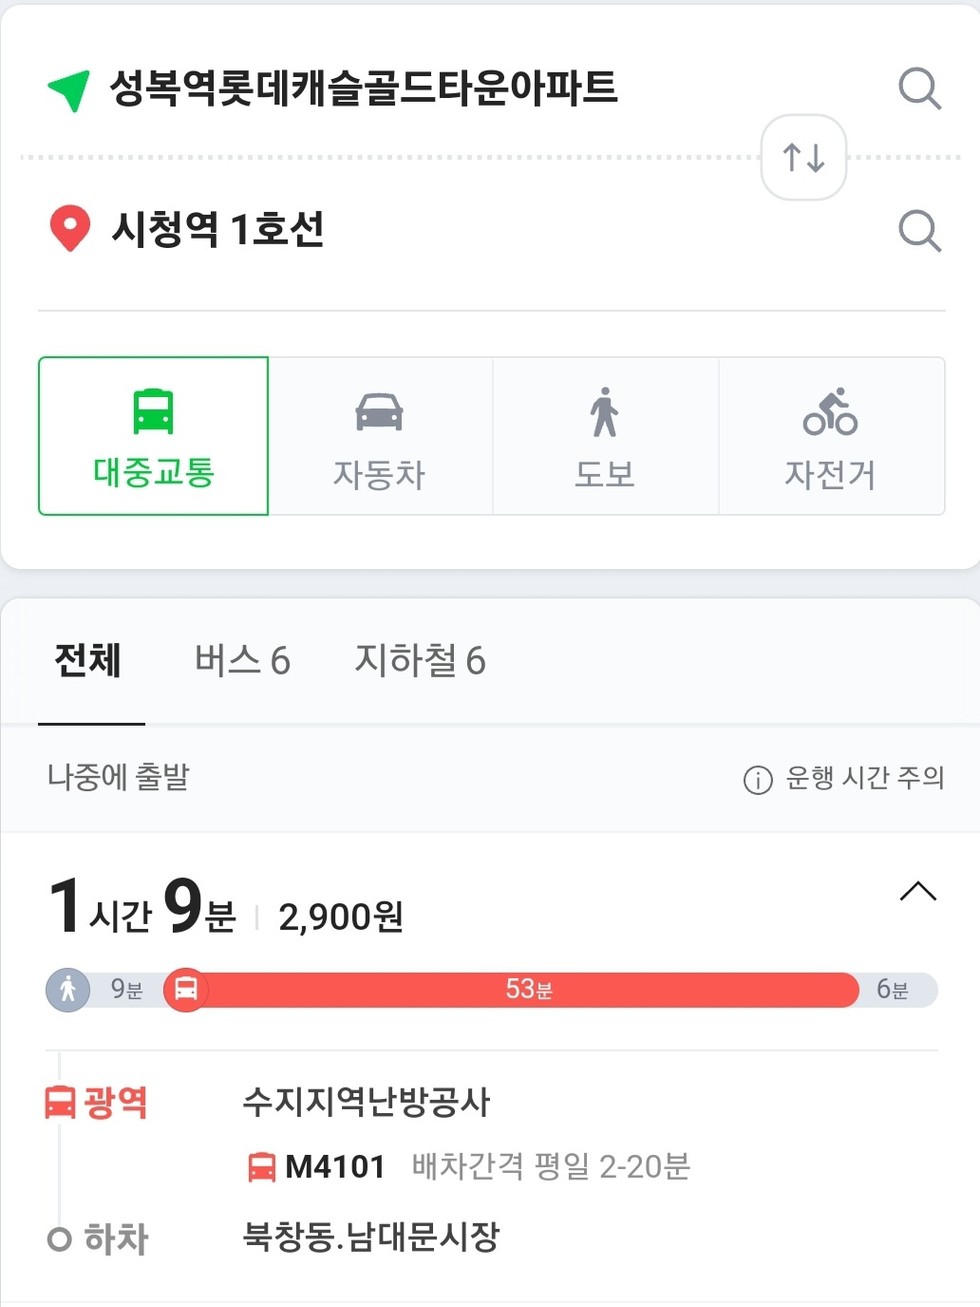The height and width of the screenshot is (1307, 980).
Task: Tap the red destination pin icon
Action: tap(70, 229)
